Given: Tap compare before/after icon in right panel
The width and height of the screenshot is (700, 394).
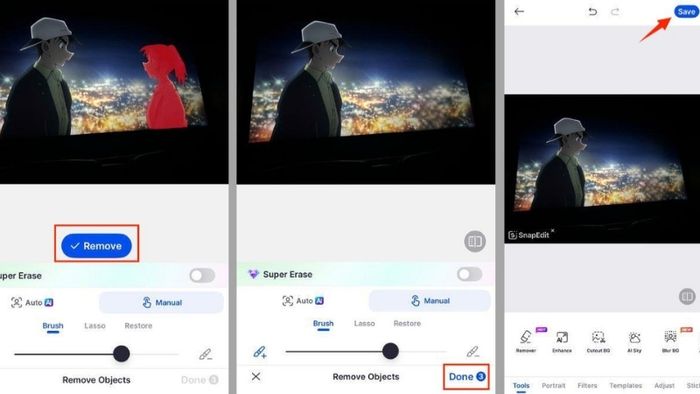Looking at the screenshot, I should (x=687, y=296).
